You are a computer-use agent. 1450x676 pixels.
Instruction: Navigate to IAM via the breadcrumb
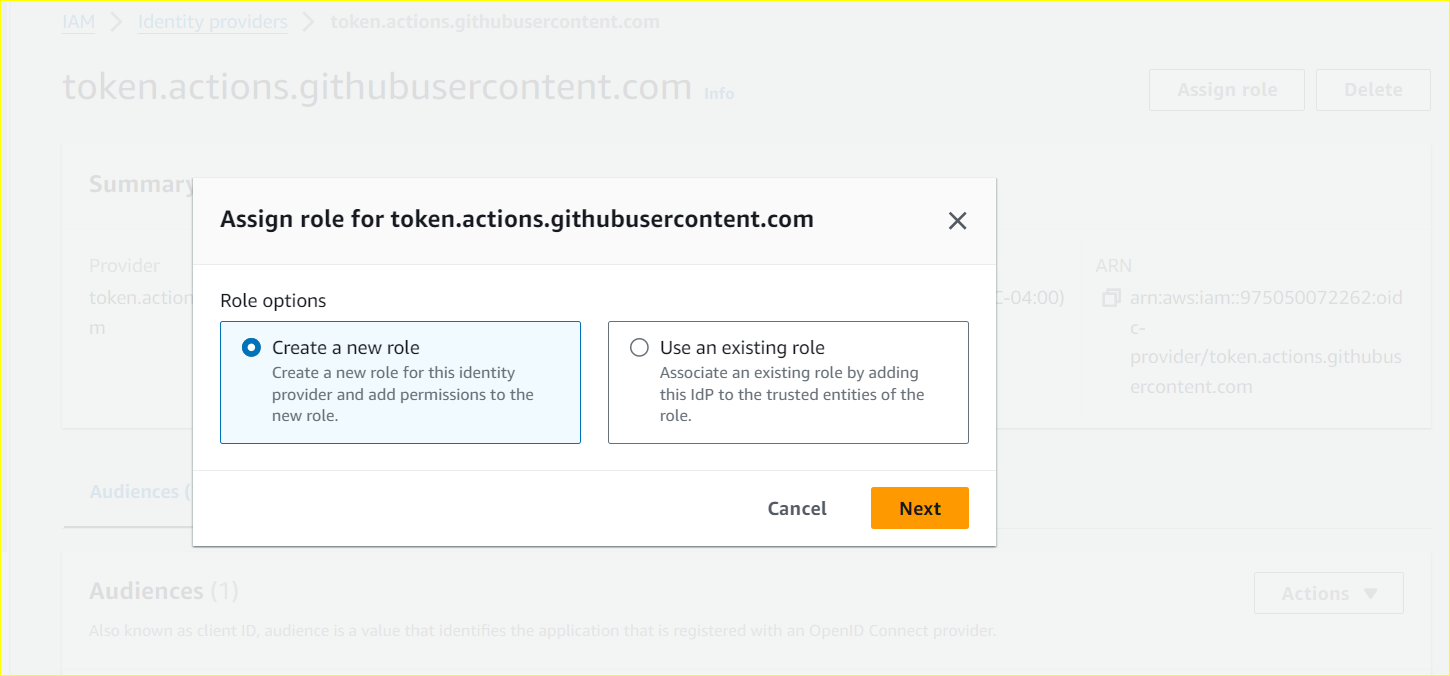pos(78,21)
